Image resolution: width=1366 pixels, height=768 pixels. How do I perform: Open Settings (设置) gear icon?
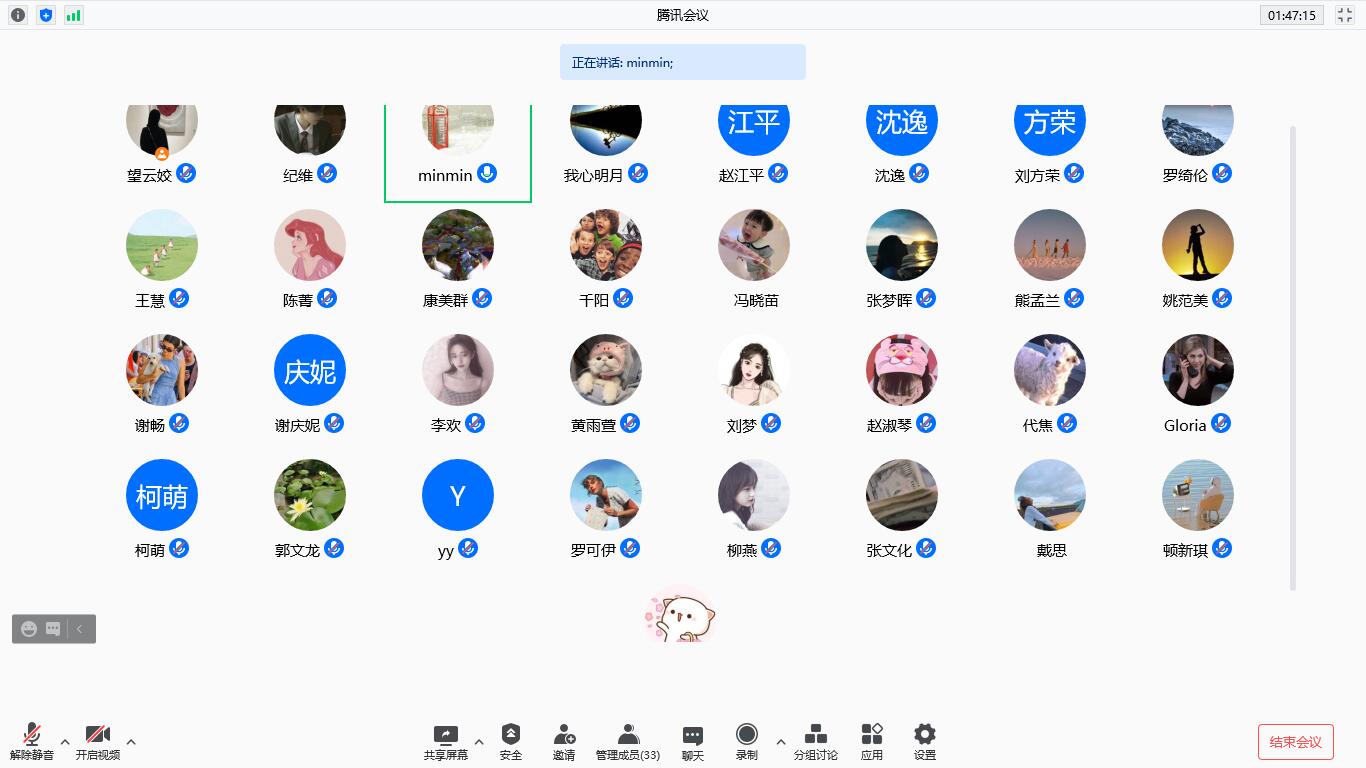(x=924, y=741)
